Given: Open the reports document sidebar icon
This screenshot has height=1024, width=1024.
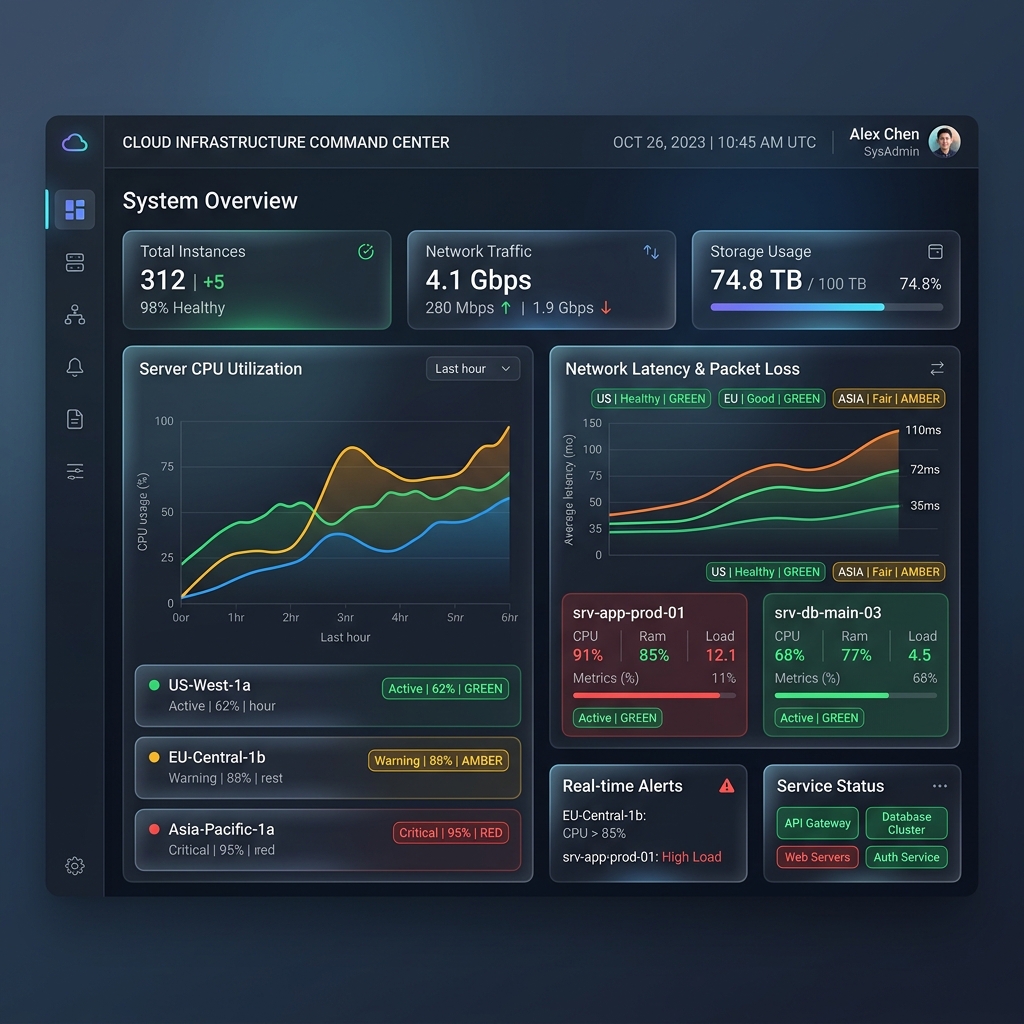Looking at the screenshot, I should [75, 419].
